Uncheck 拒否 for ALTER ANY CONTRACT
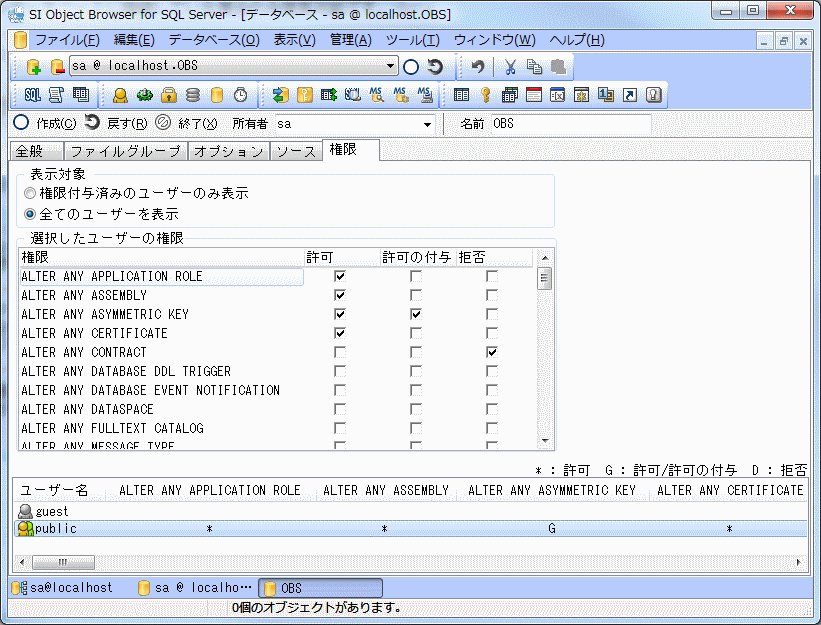The width and height of the screenshot is (821, 625). [492, 352]
